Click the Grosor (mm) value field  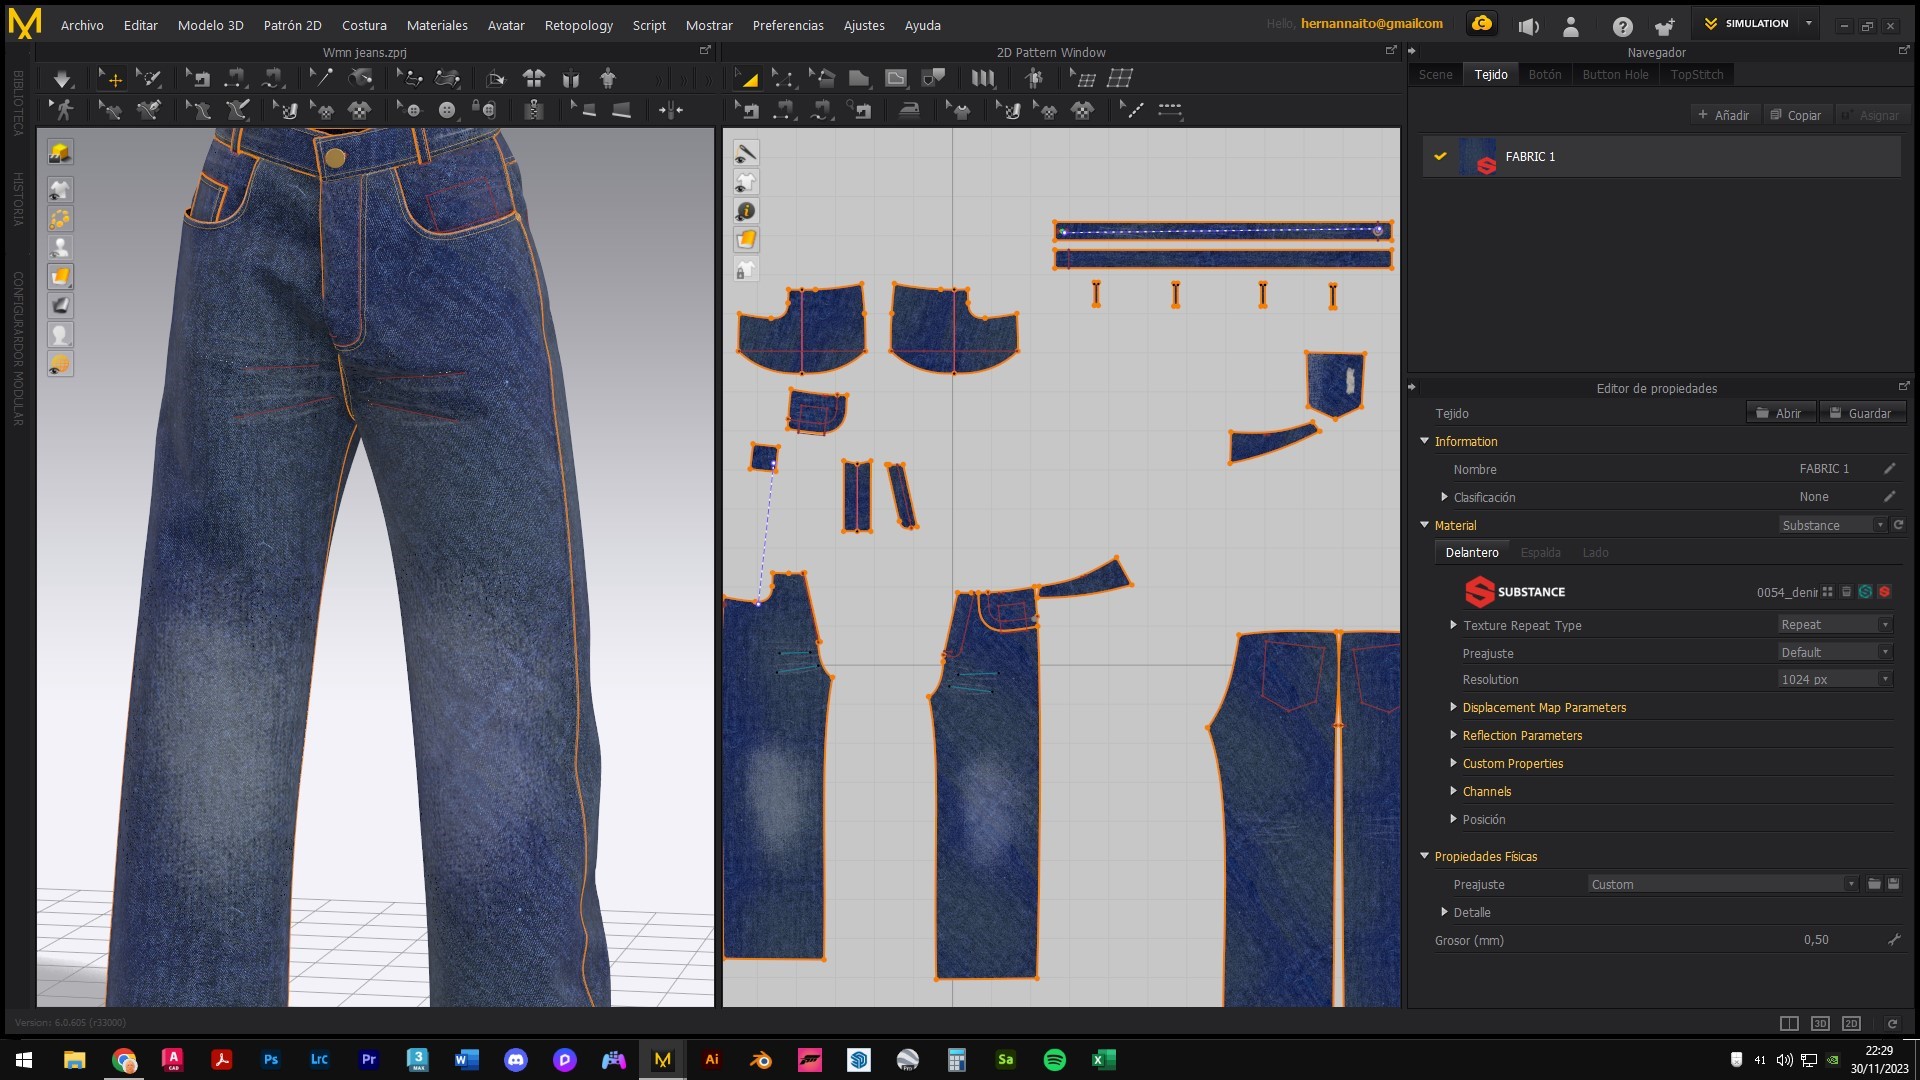point(1815,940)
